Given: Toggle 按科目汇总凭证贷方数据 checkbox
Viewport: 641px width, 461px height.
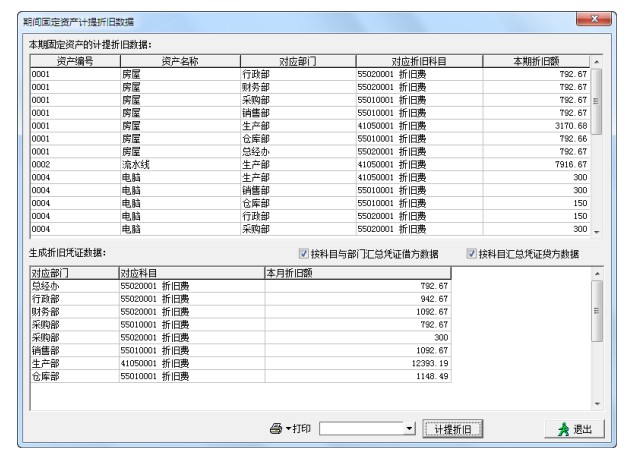Looking at the screenshot, I should pos(473,254).
